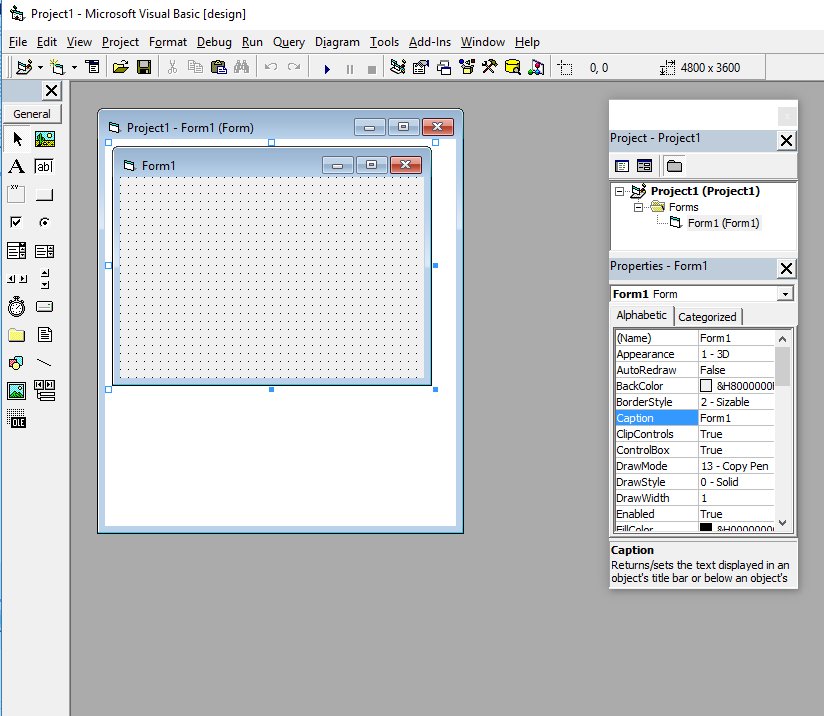Select Form1 (Form1) in project tree
The width and height of the screenshot is (824, 716).
722,223
